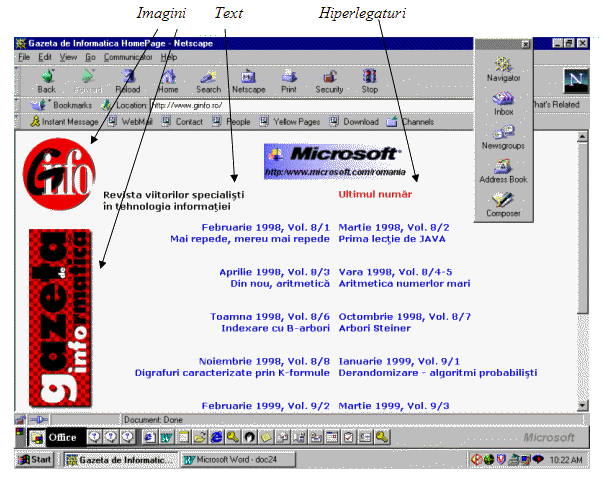Open the View menu
Image resolution: width=604 pixels, height=482 pixels.
[x=67, y=58]
